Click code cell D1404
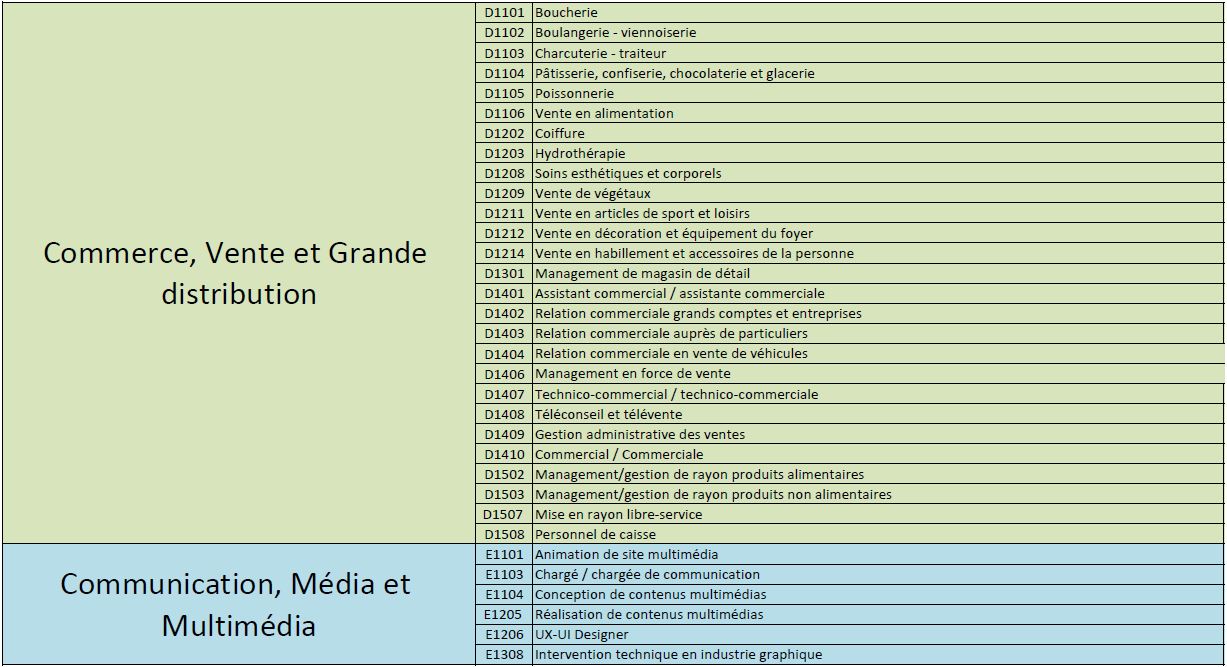Screen dimensions: 1227x667 [x=504, y=353]
